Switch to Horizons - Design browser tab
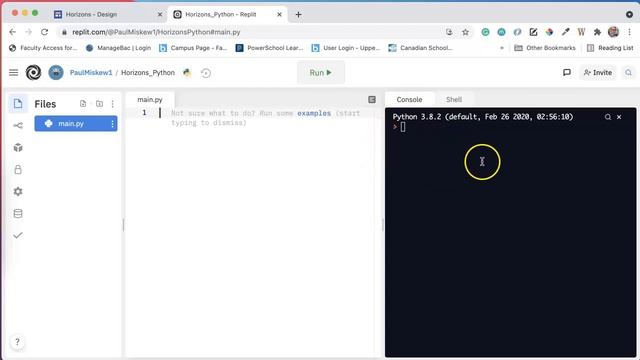640x360 pixels. click(108, 14)
